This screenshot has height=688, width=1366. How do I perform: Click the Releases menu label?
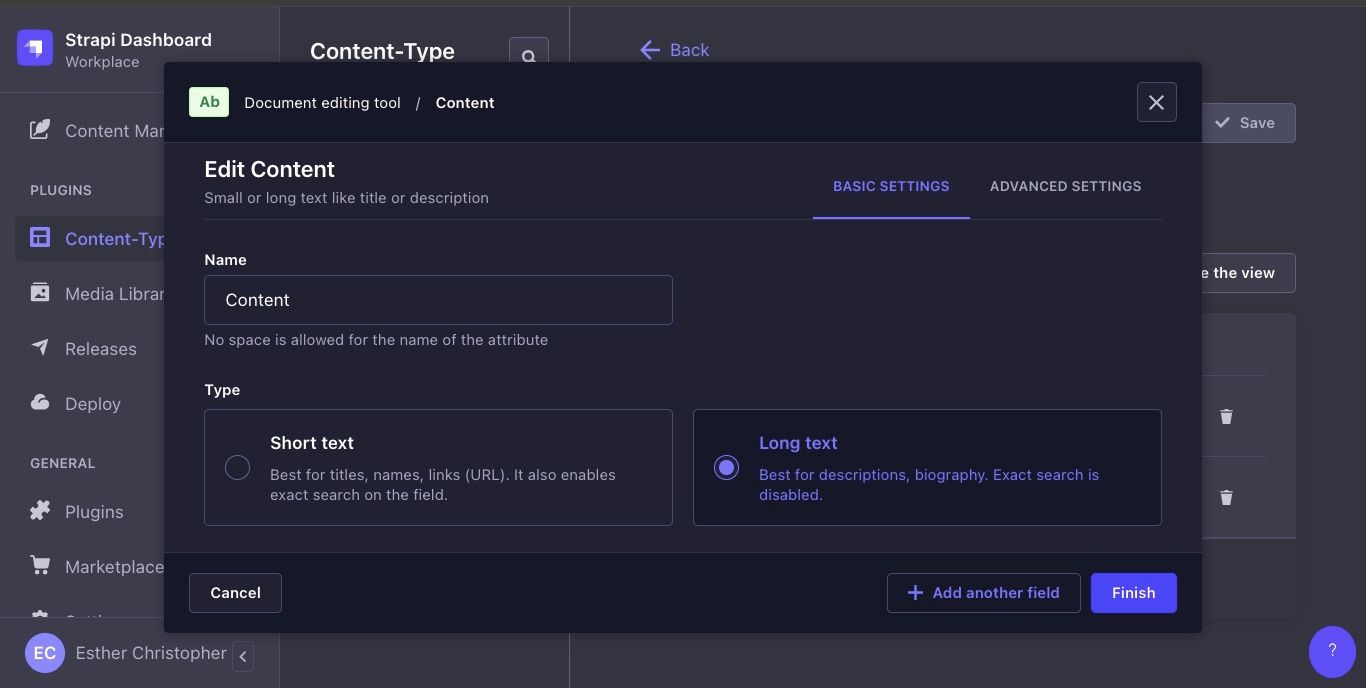click(x=101, y=349)
